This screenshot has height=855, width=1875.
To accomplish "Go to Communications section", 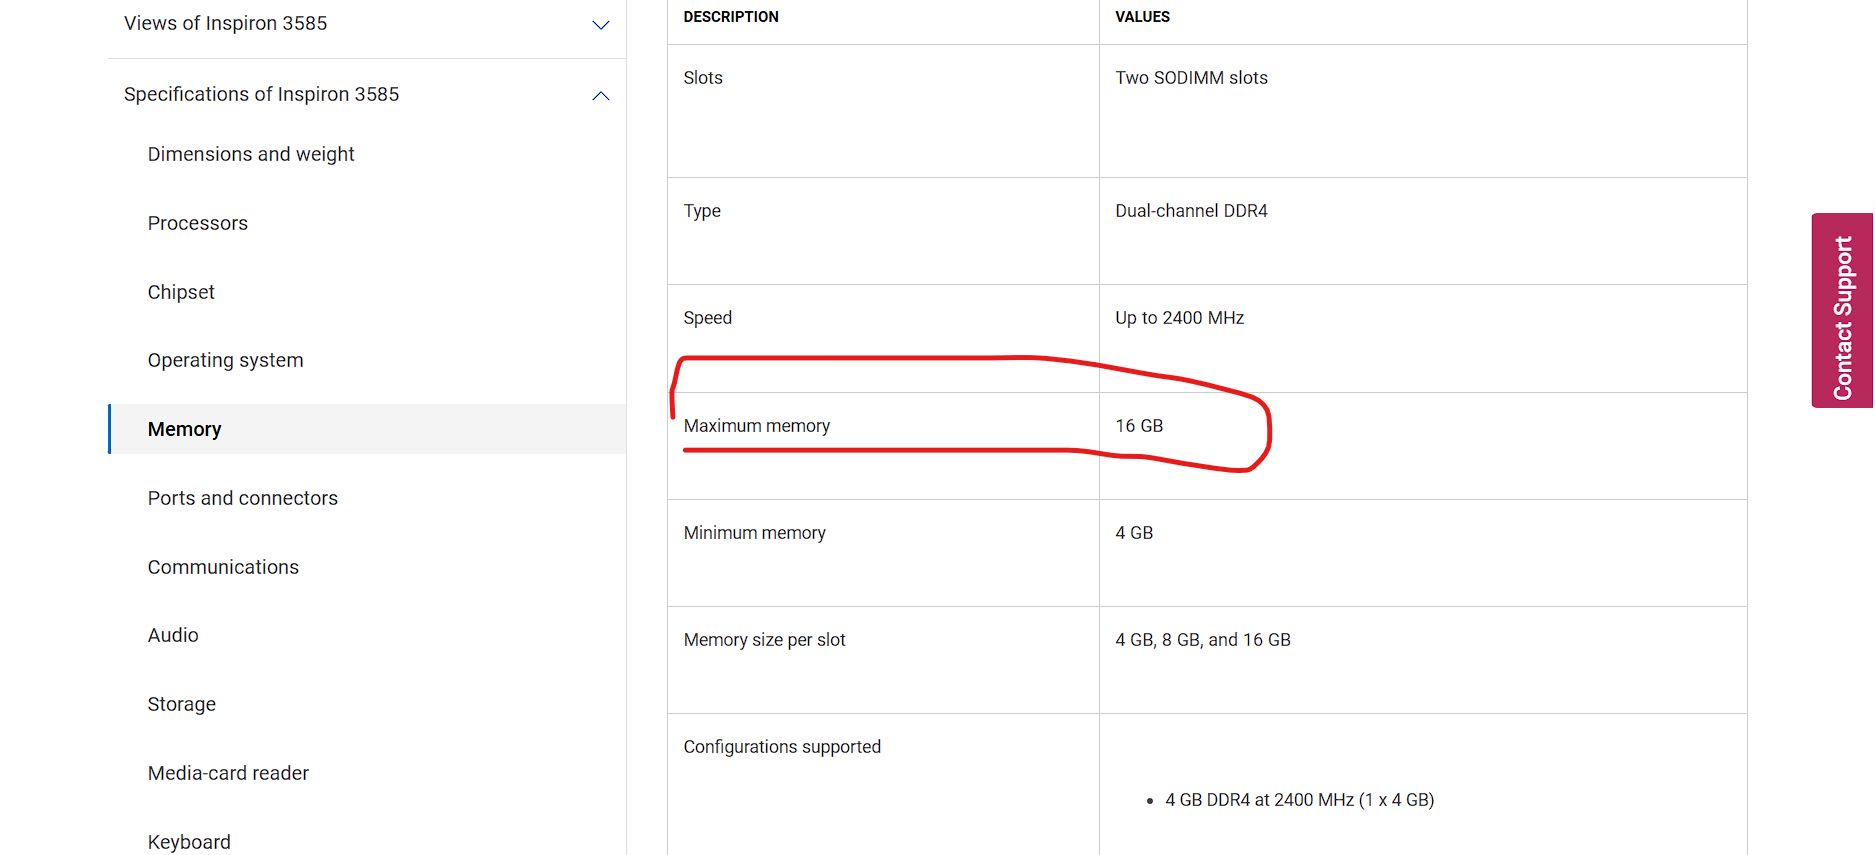I will [x=223, y=567].
